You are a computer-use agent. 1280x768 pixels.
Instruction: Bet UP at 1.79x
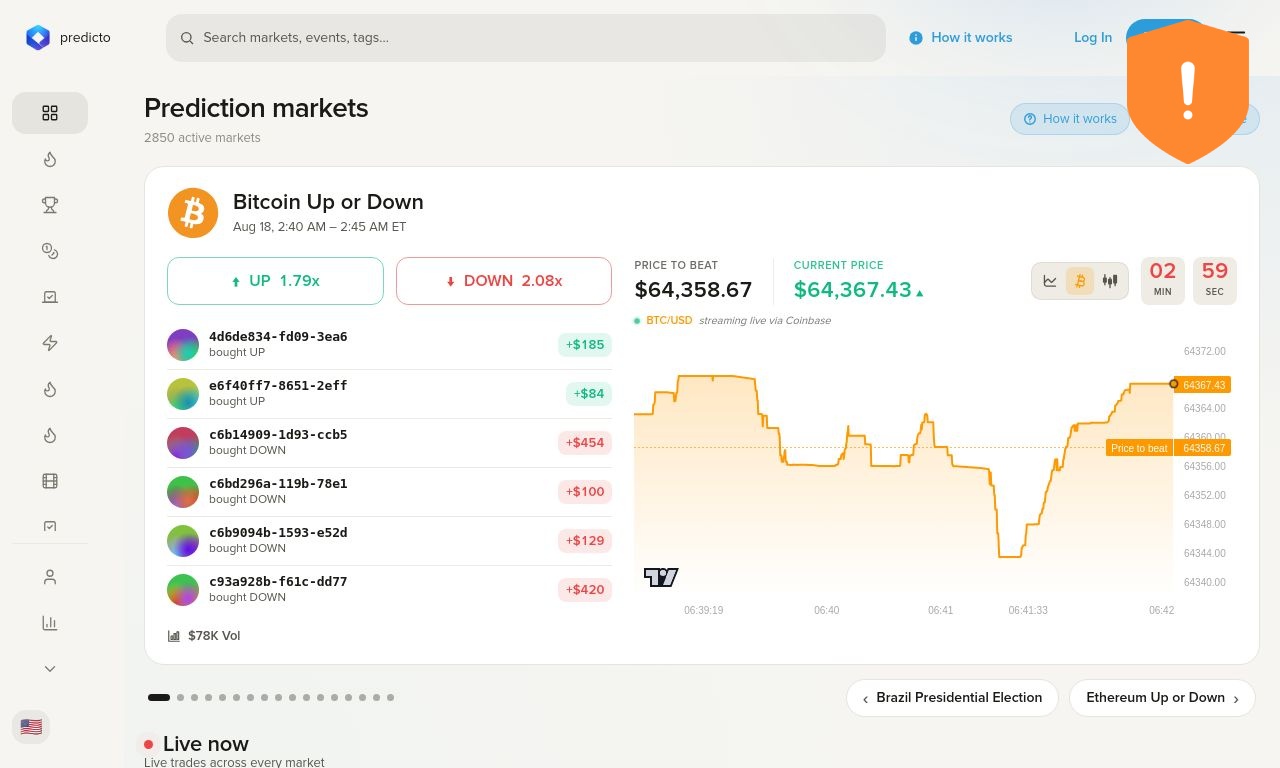(x=275, y=281)
